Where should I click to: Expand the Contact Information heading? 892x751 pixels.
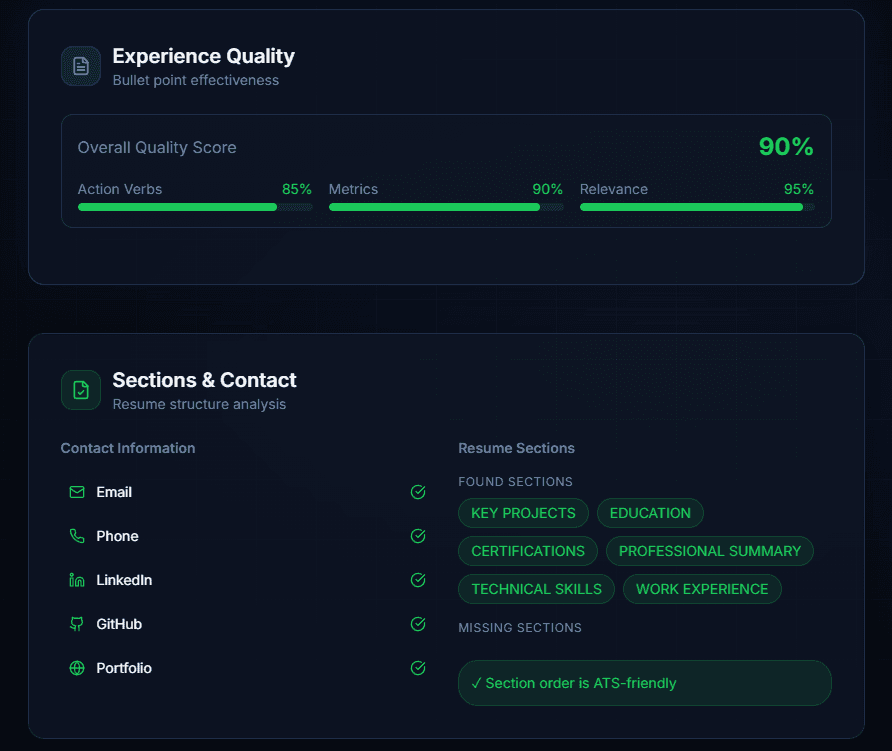pos(128,448)
